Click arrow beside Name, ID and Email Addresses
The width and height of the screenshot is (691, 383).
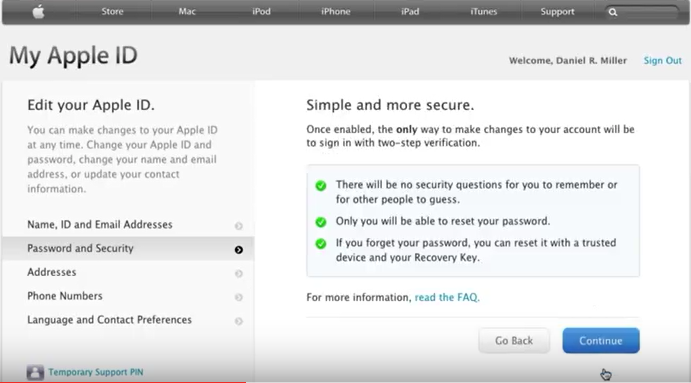(238, 226)
